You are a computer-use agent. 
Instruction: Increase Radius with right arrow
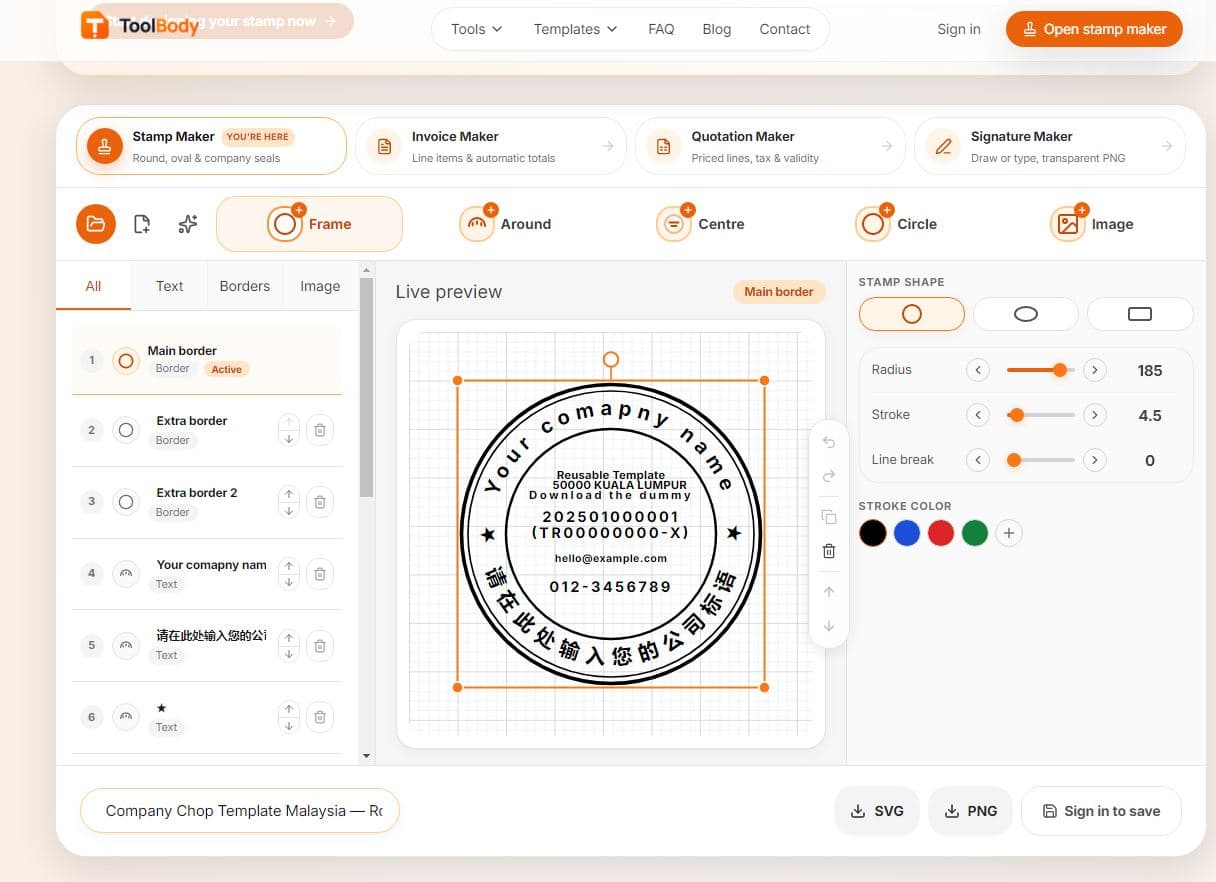[1095, 370]
